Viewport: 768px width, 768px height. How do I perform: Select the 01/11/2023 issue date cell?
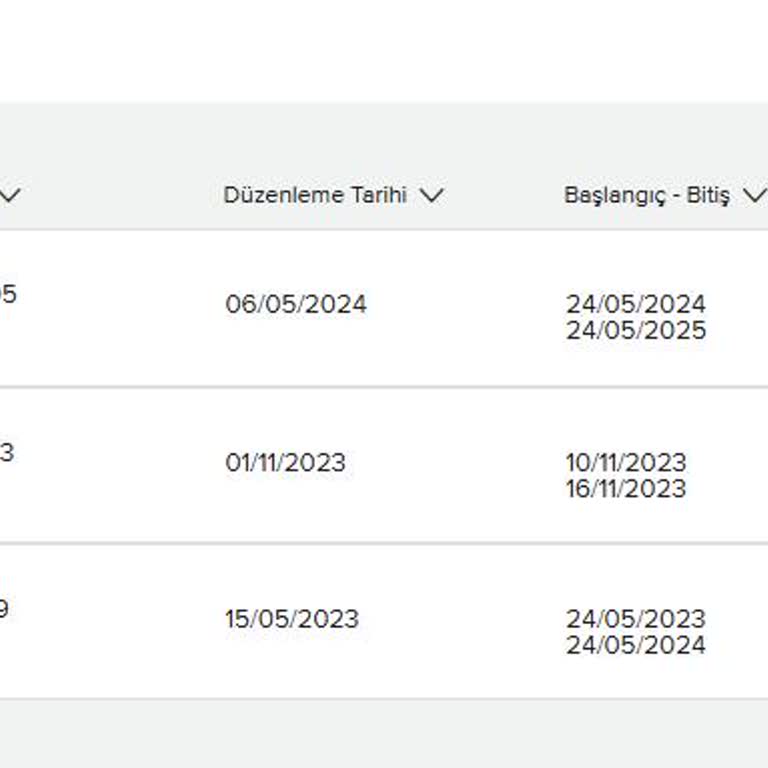(285, 463)
